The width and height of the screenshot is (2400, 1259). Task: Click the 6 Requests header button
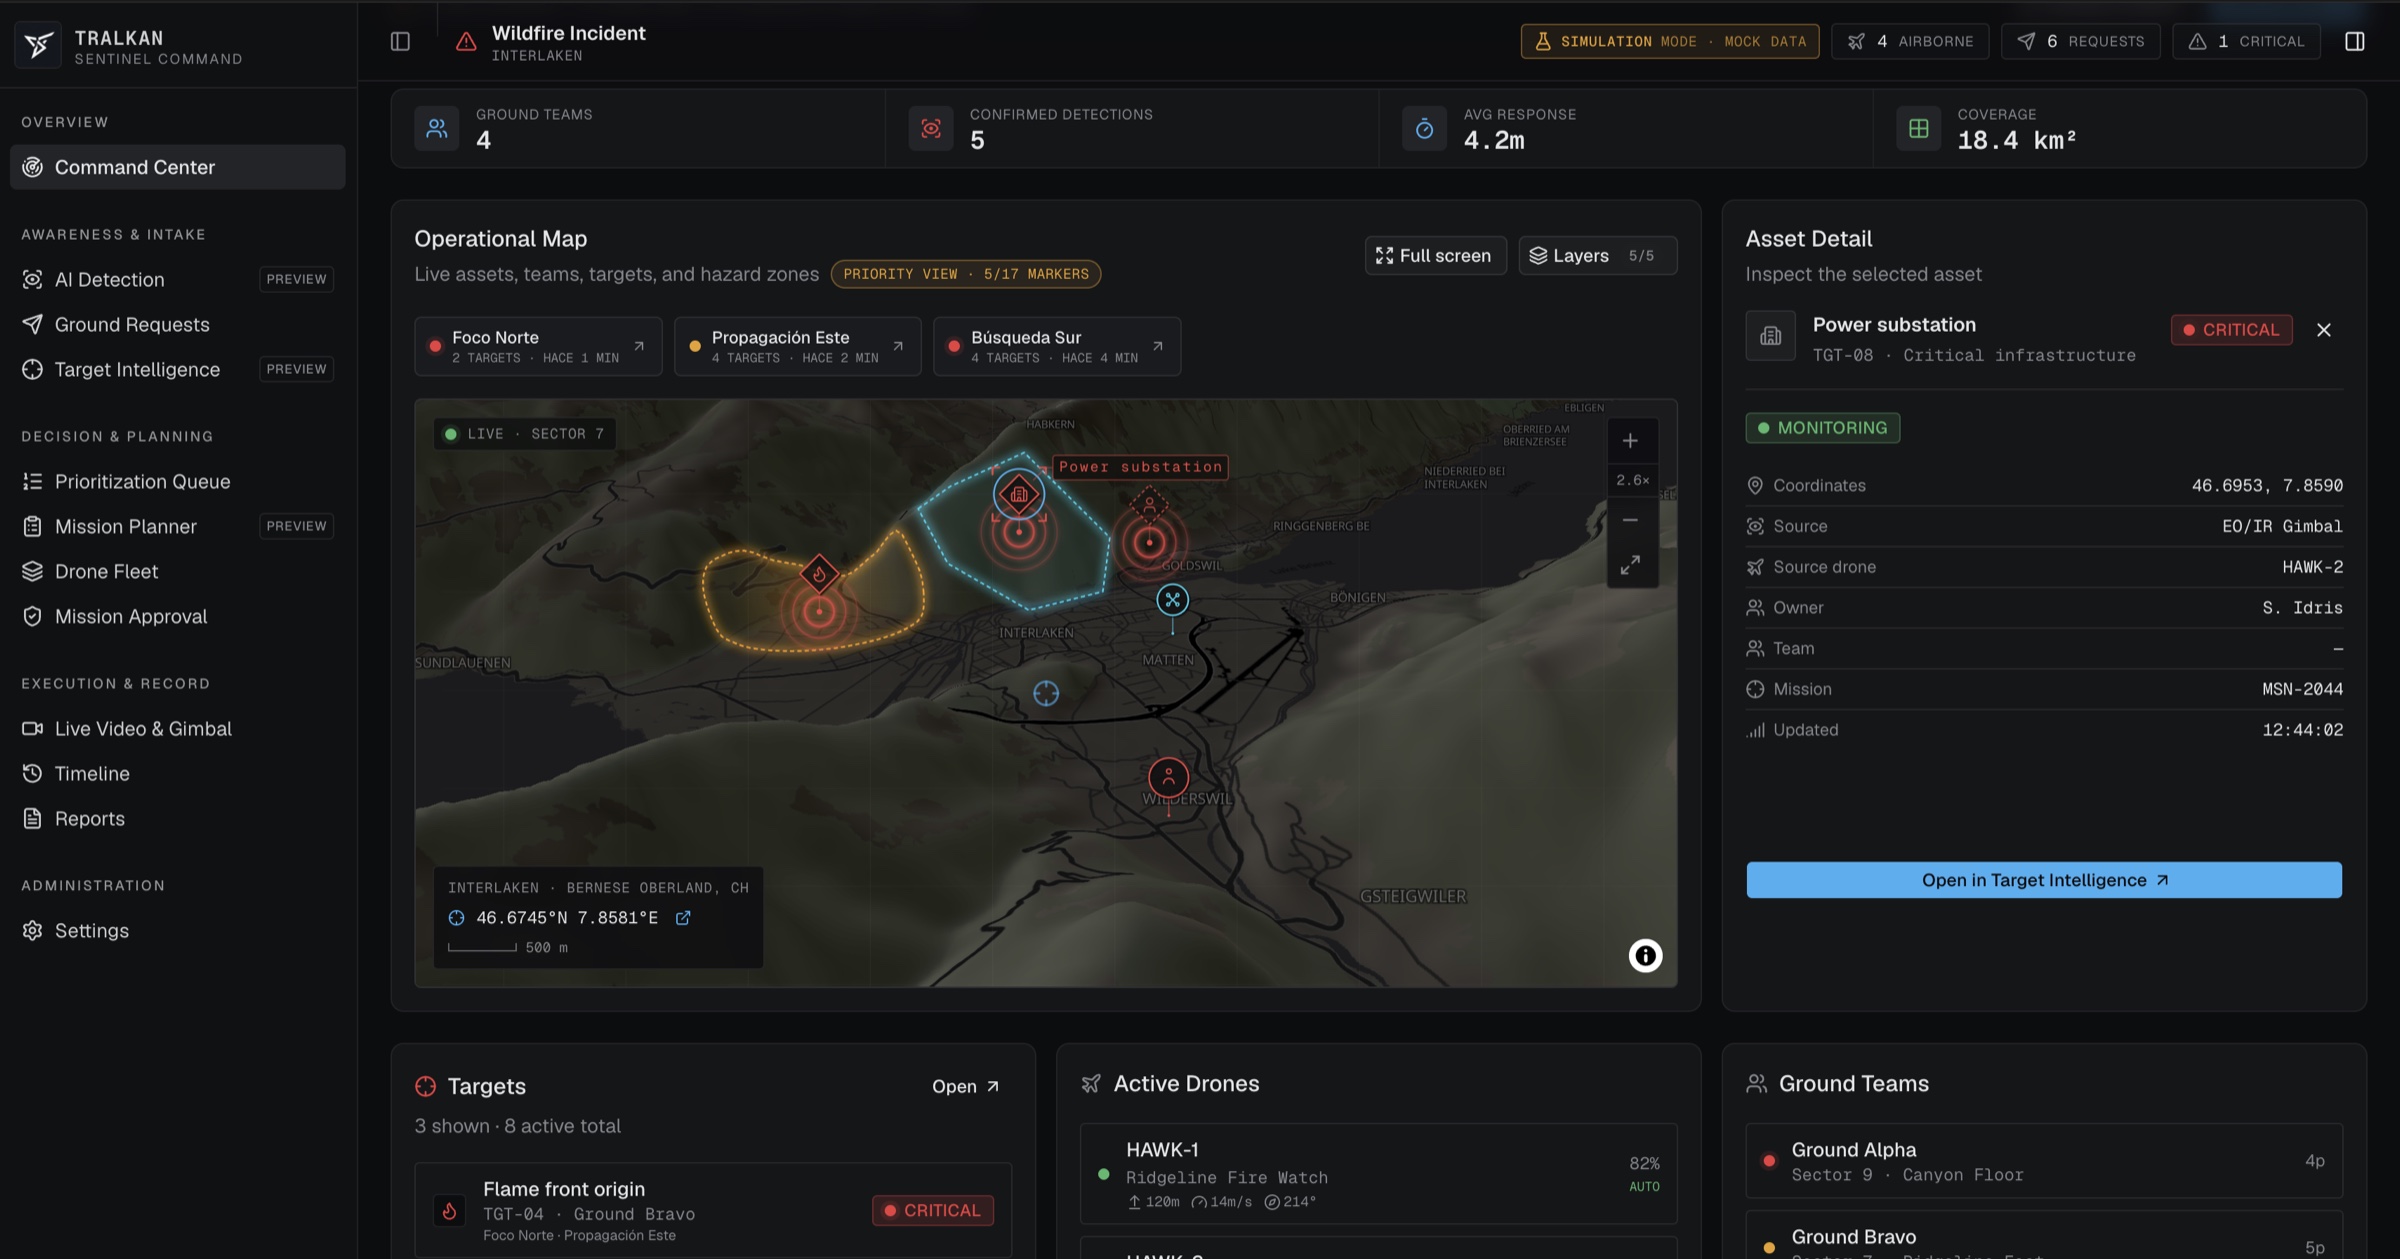(x=2080, y=42)
